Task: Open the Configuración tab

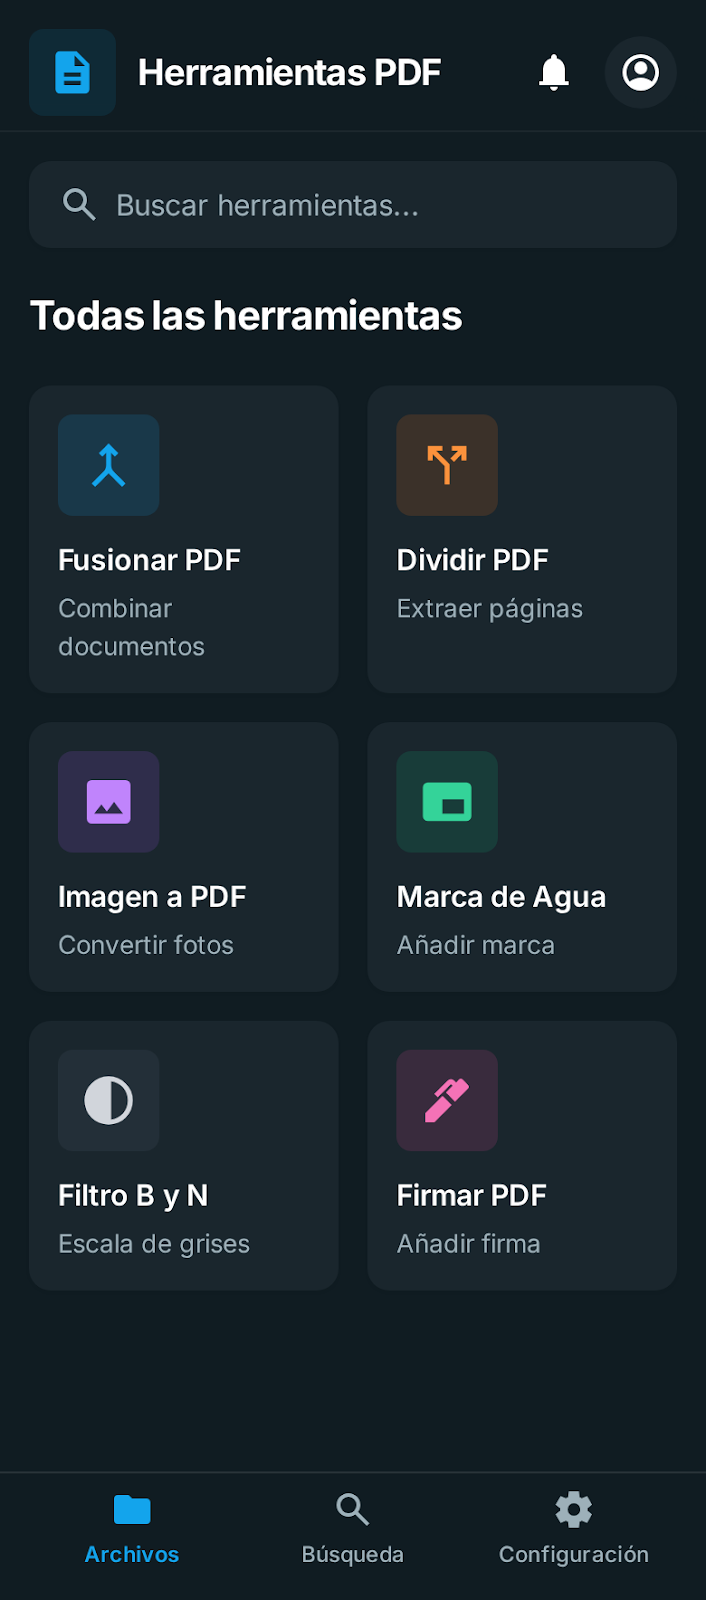Action: [573, 1528]
